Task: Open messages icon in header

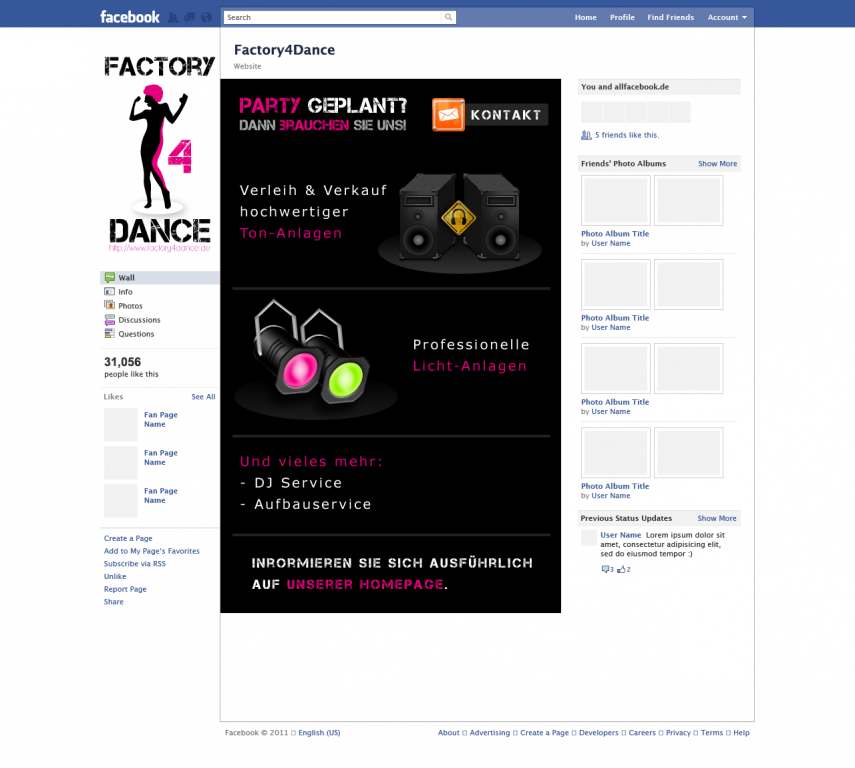Action: point(189,17)
